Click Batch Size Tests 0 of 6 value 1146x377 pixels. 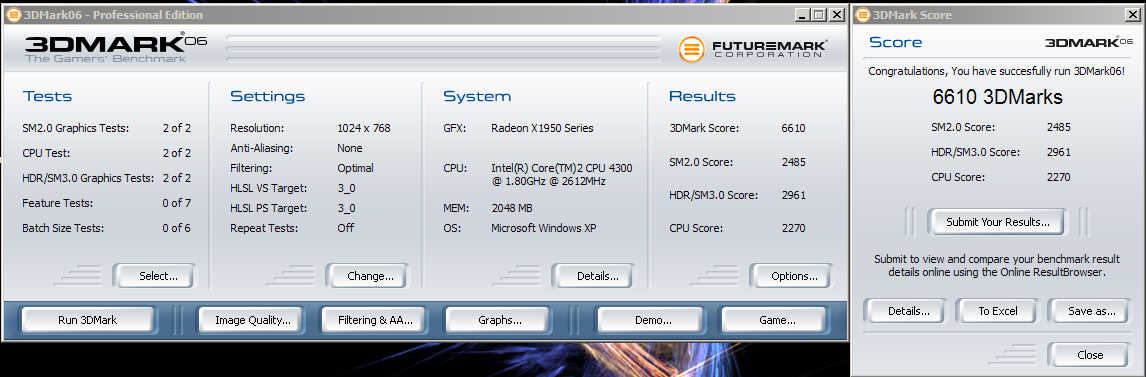click(x=176, y=228)
